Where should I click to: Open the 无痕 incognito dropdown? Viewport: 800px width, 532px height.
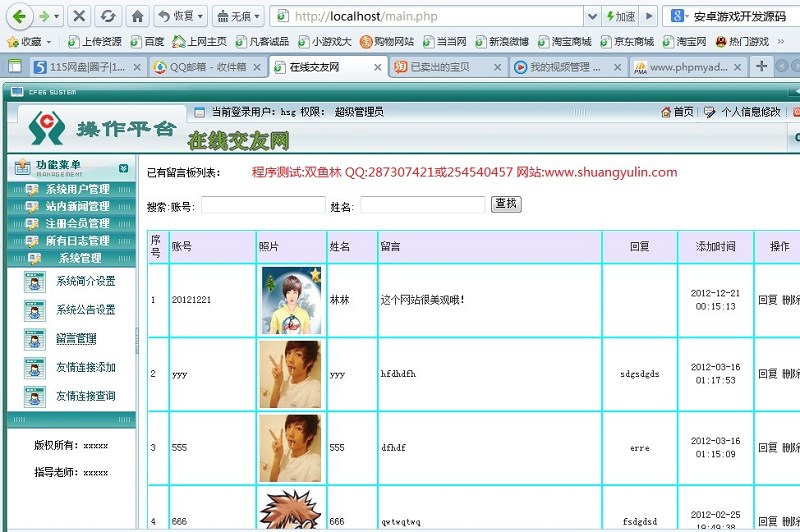[x=238, y=16]
